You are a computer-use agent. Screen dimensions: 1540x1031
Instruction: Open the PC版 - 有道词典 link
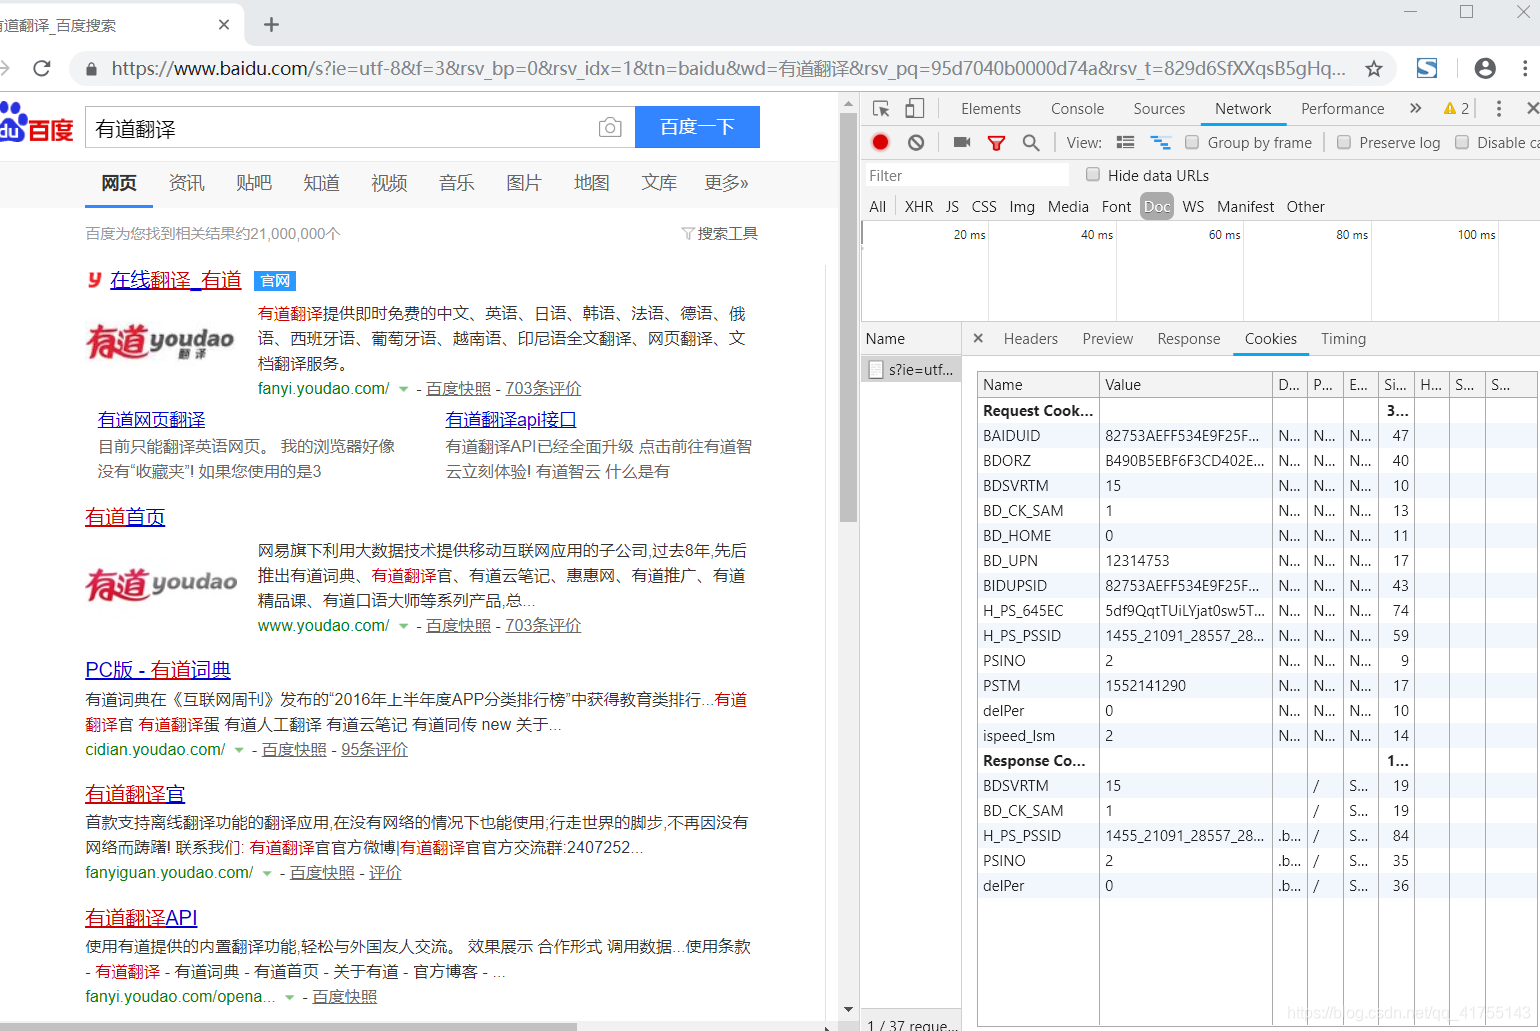click(x=158, y=670)
